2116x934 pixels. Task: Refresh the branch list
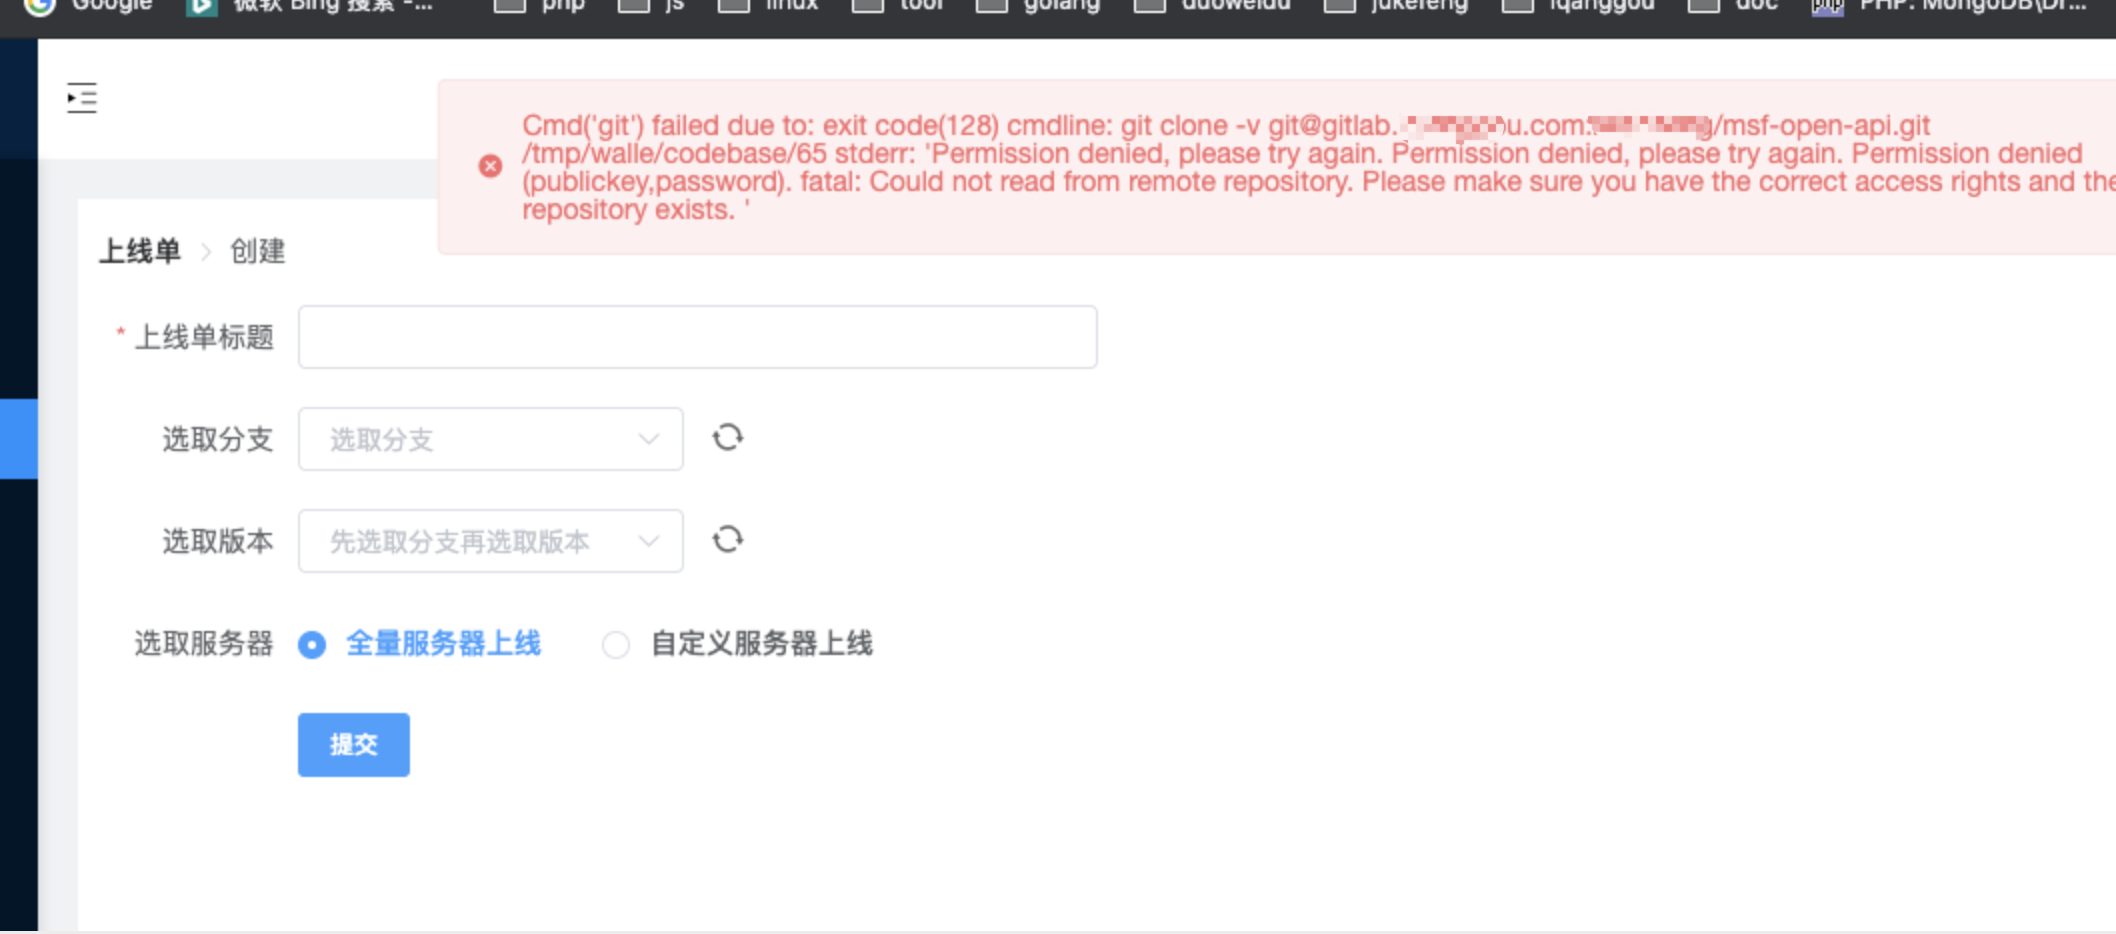[x=727, y=438]
